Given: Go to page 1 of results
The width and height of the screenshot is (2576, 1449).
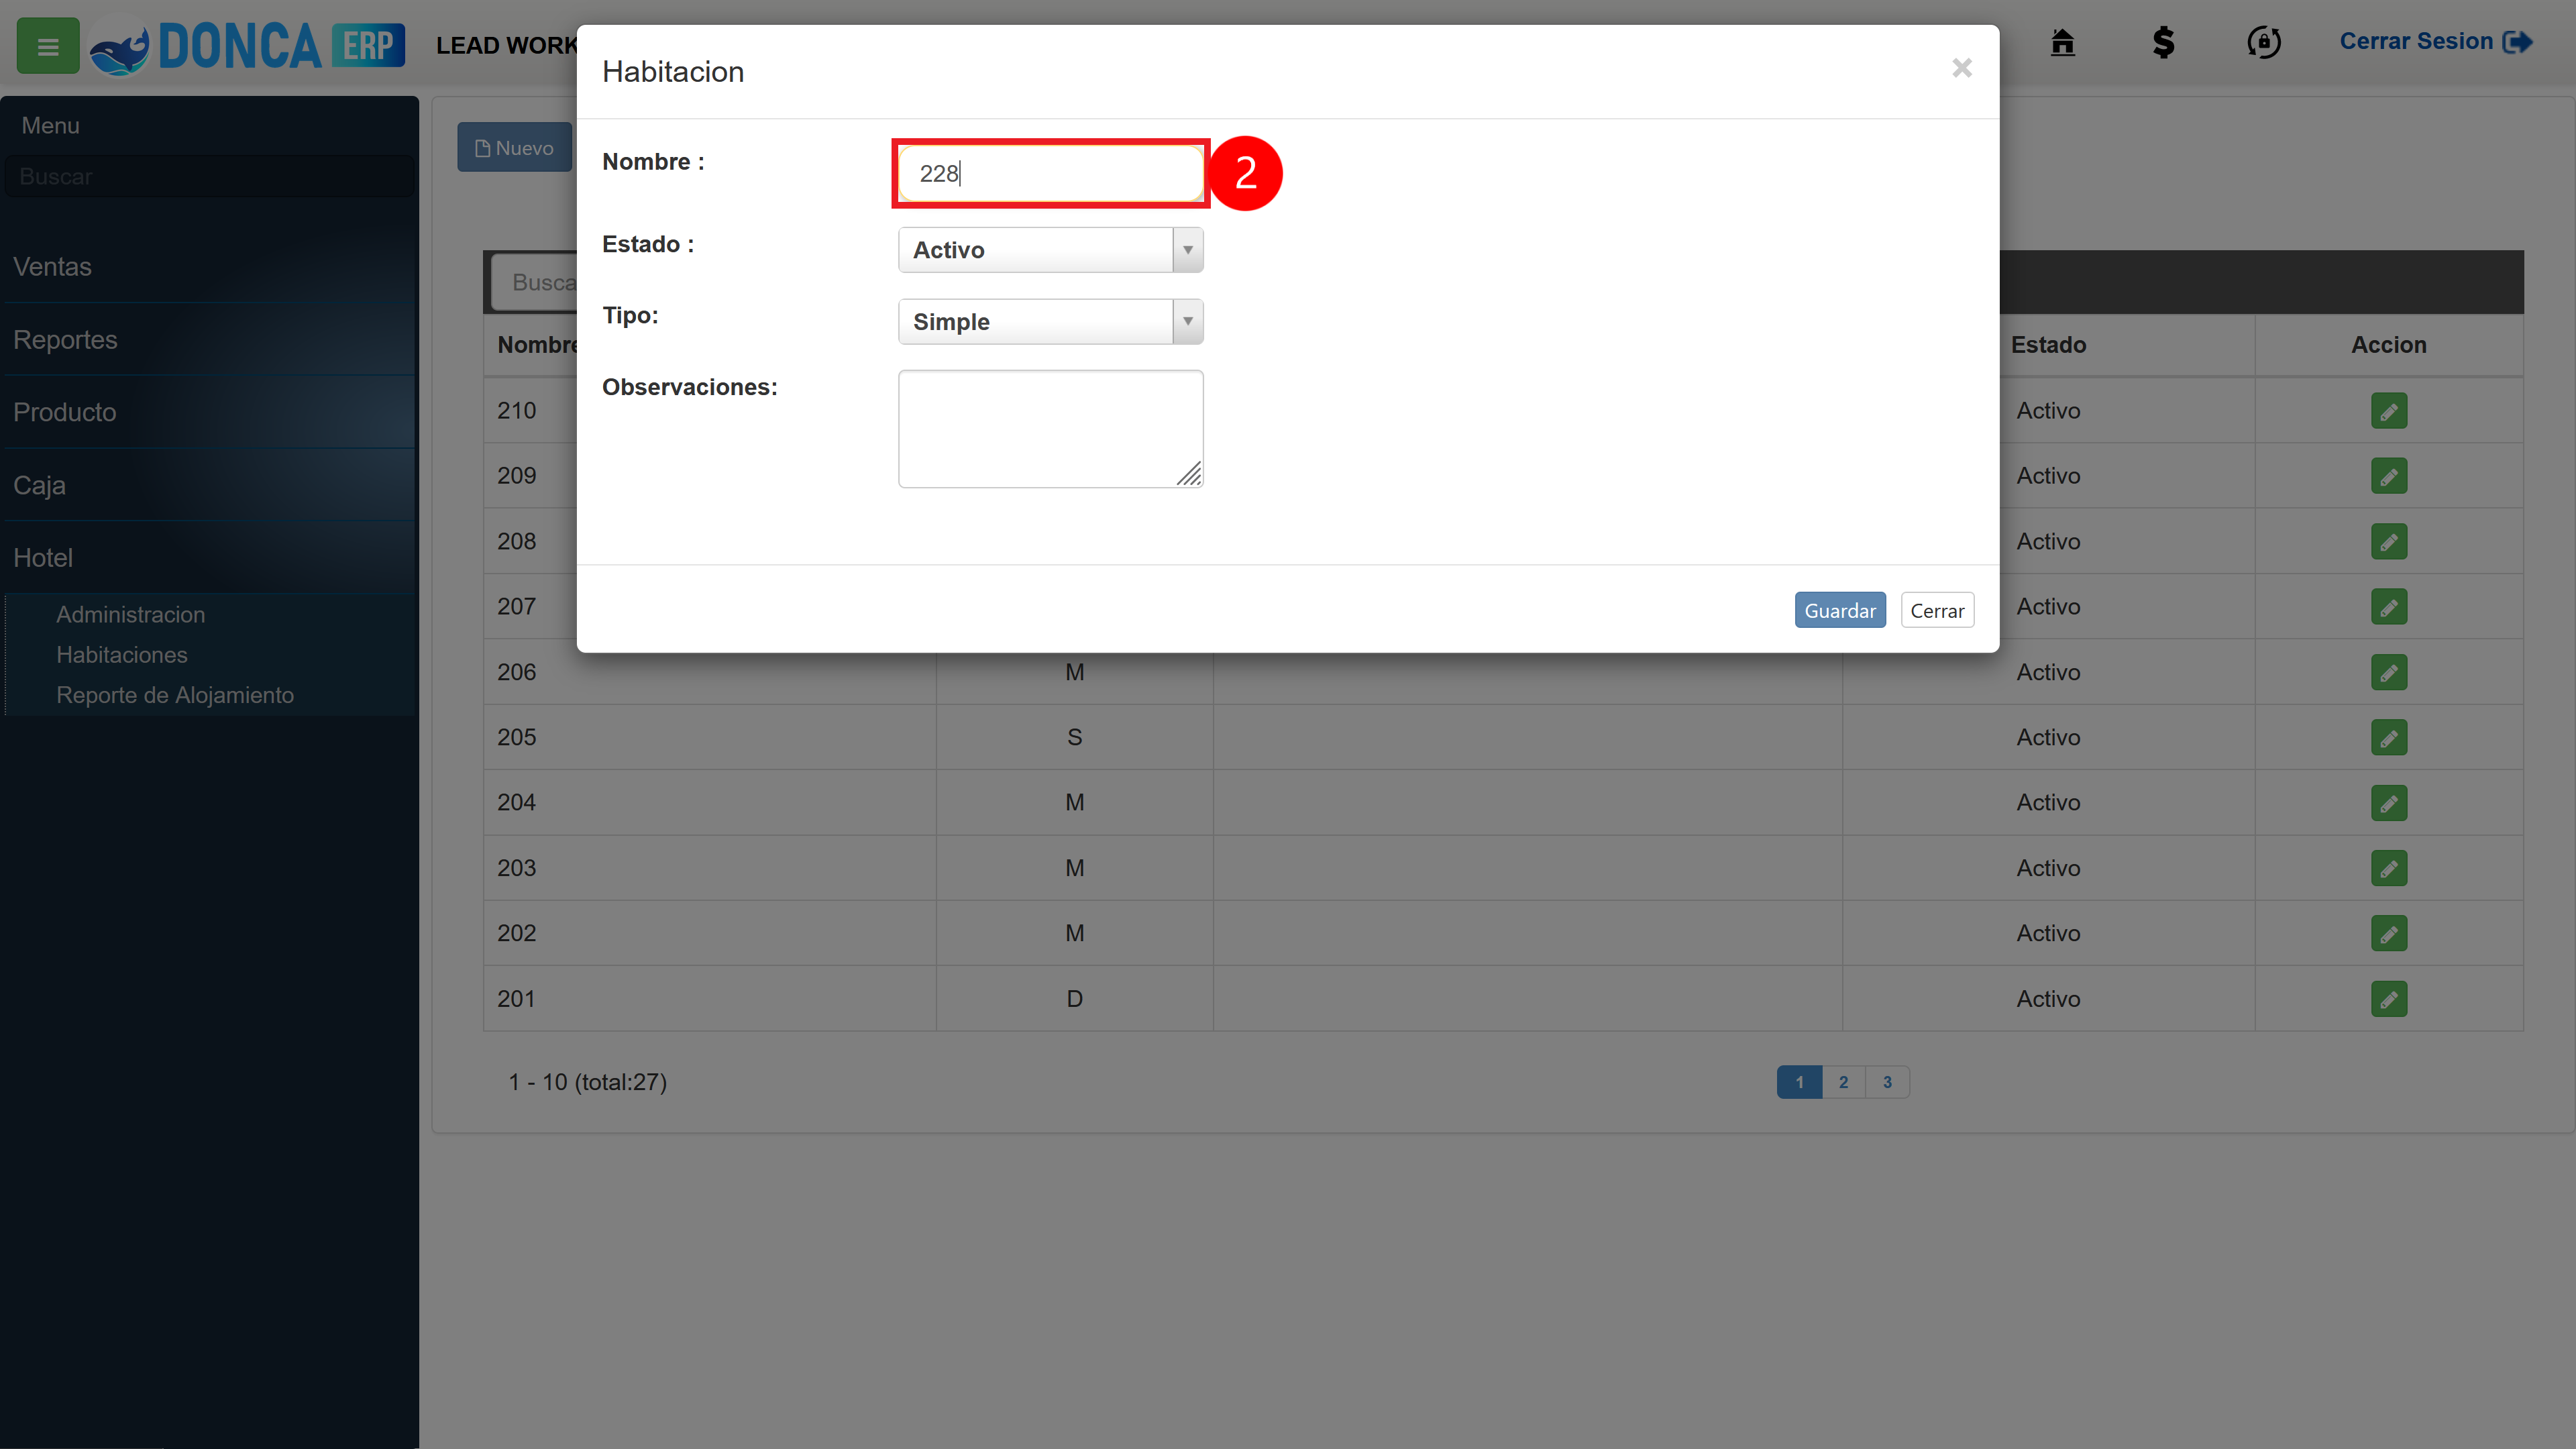Looking at the screenshot, I should (x=1798, y=1082).
